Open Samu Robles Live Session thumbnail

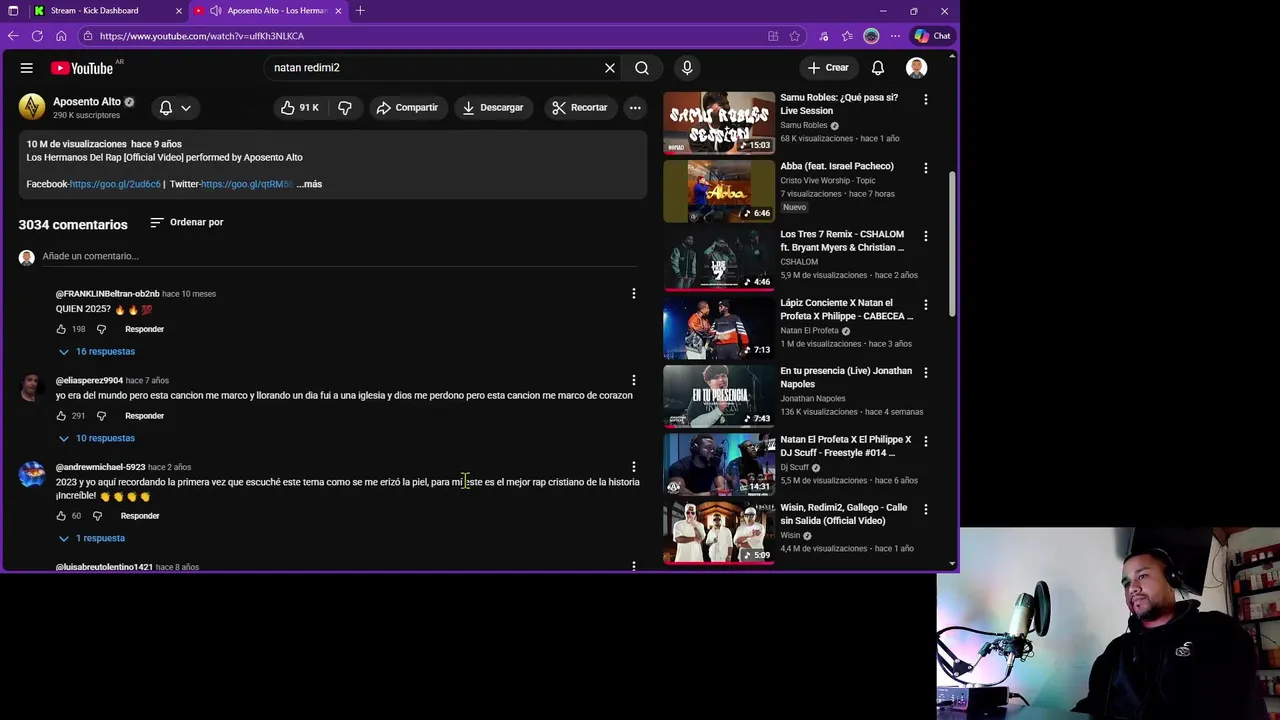click(719, 123)
